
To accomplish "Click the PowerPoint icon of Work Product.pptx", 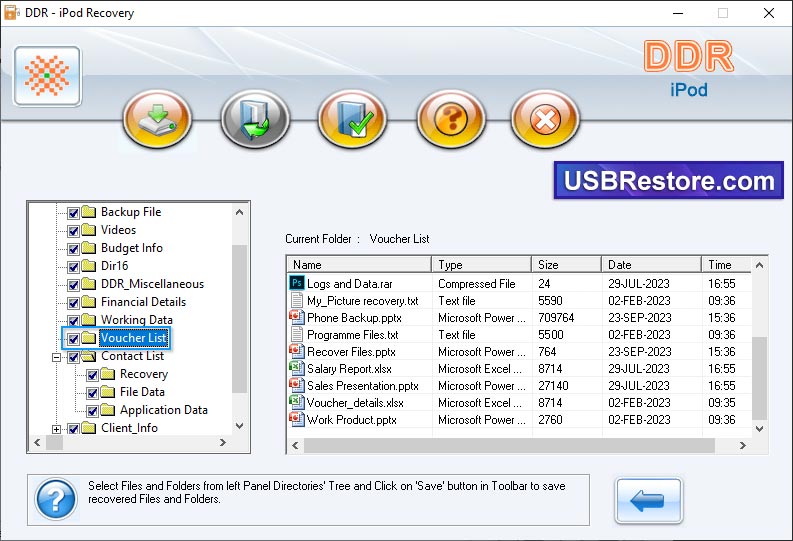I will coord(296,419).
